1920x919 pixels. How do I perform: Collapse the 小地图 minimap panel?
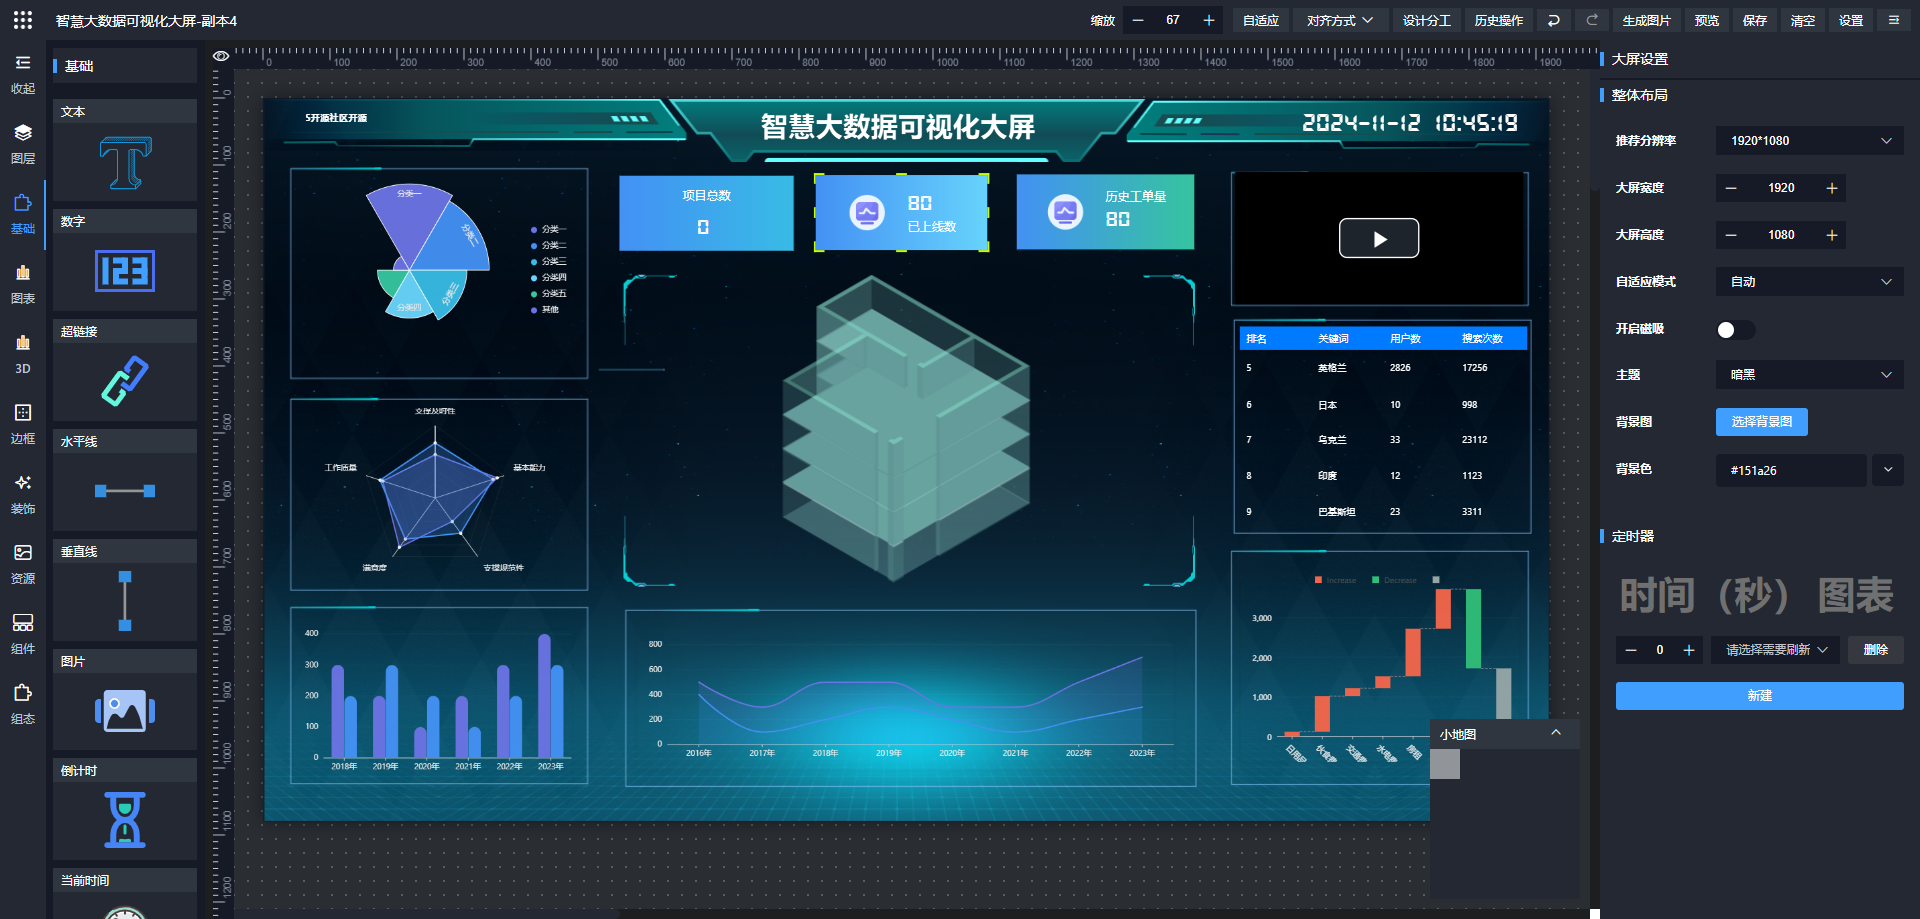[x=1556, y=733]
